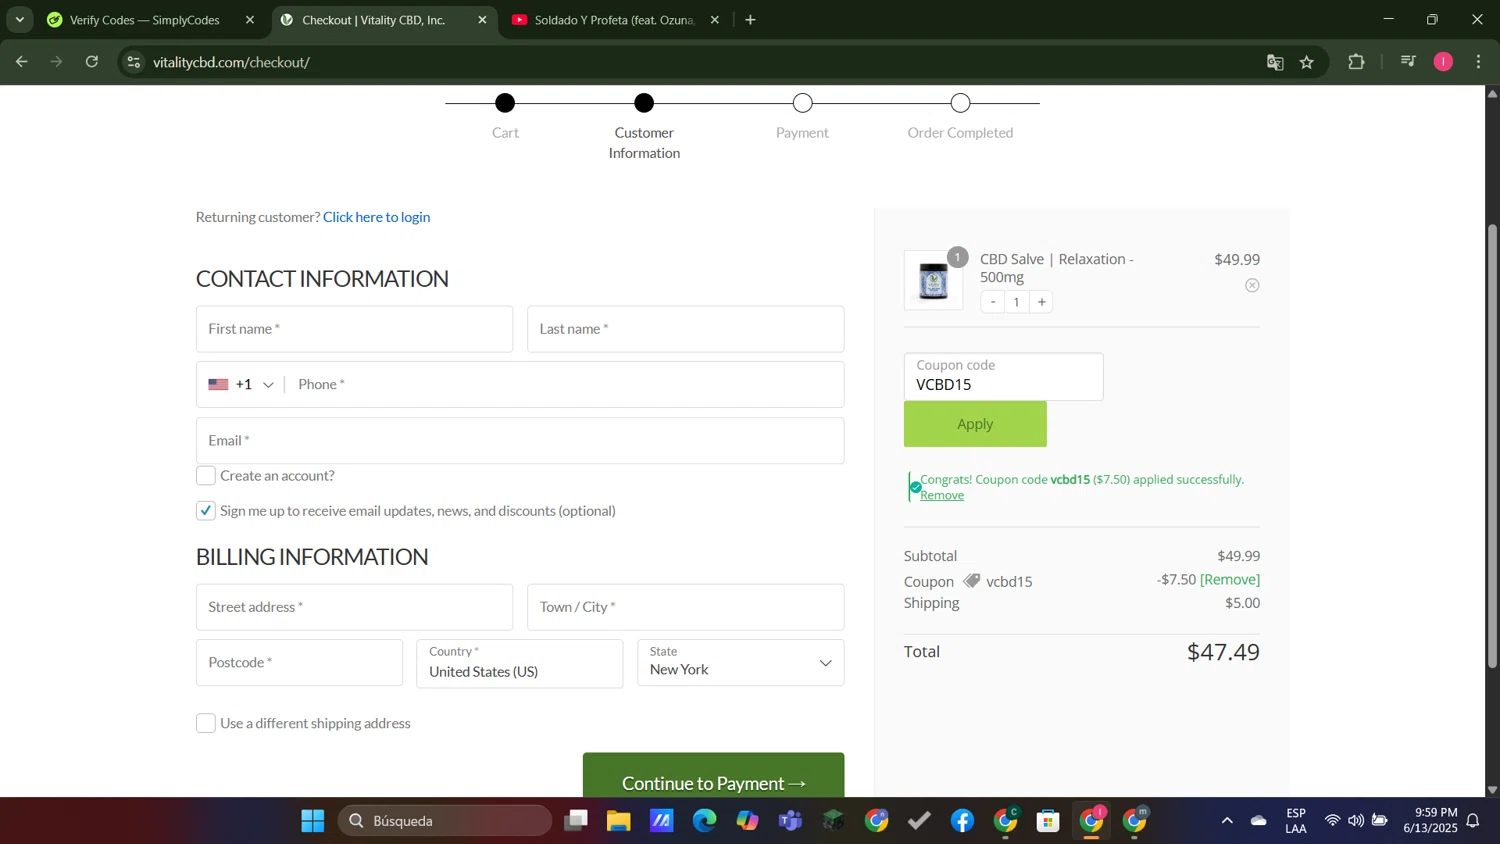Click the Apply coupon button
This screenshot has width=1500, height=844.
pyautogui.click(x=975, y=424)
